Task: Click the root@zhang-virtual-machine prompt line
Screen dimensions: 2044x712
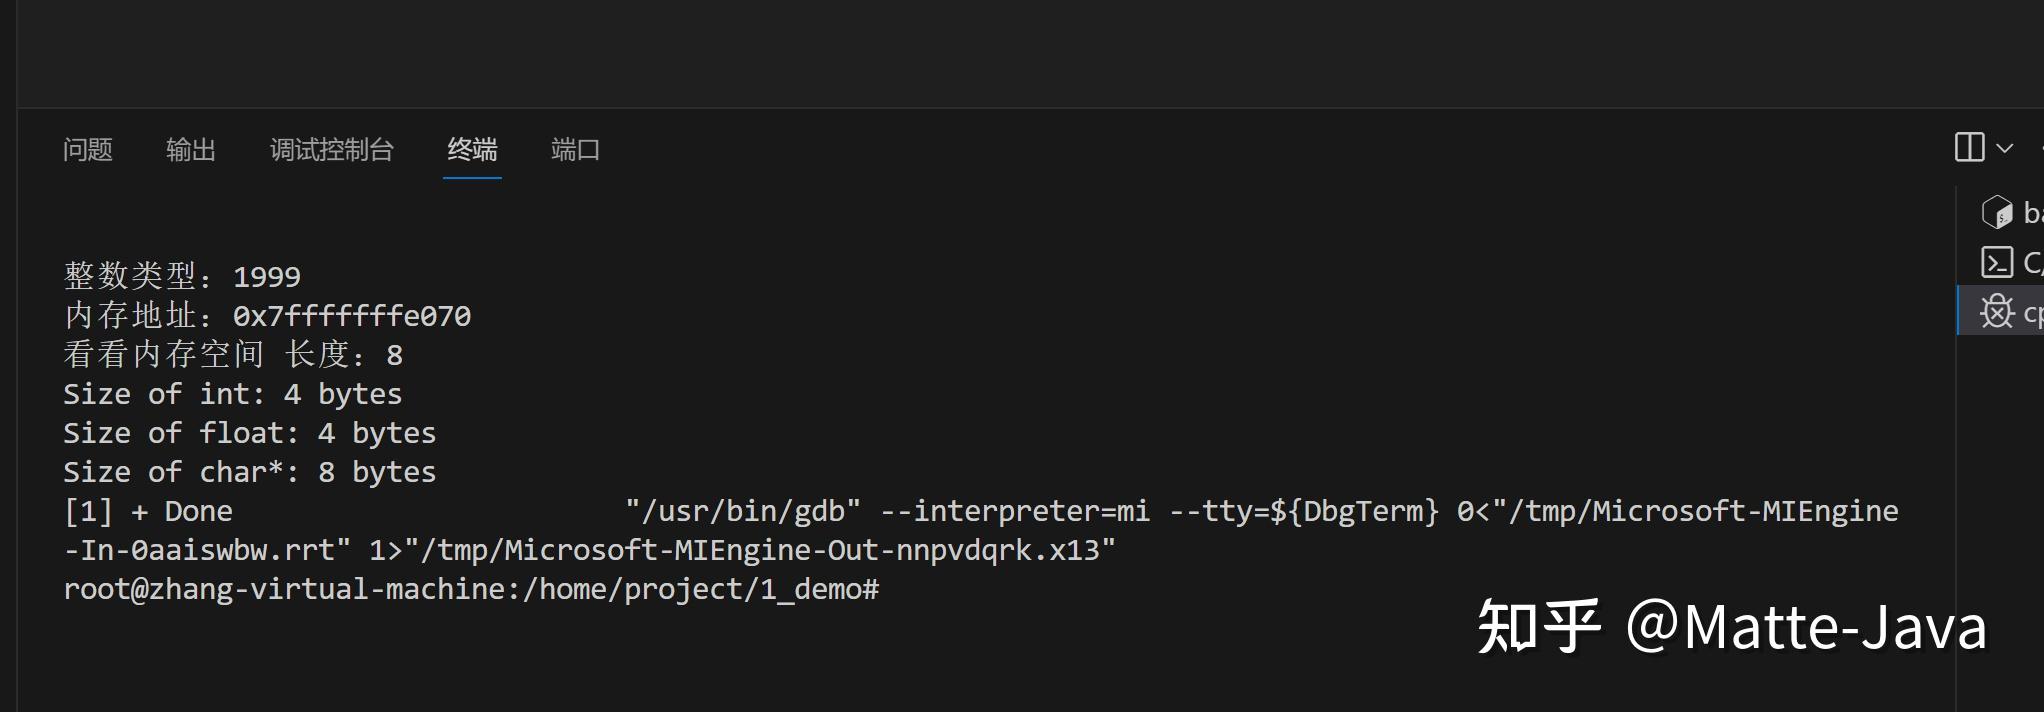Action: tap(470, 589)
